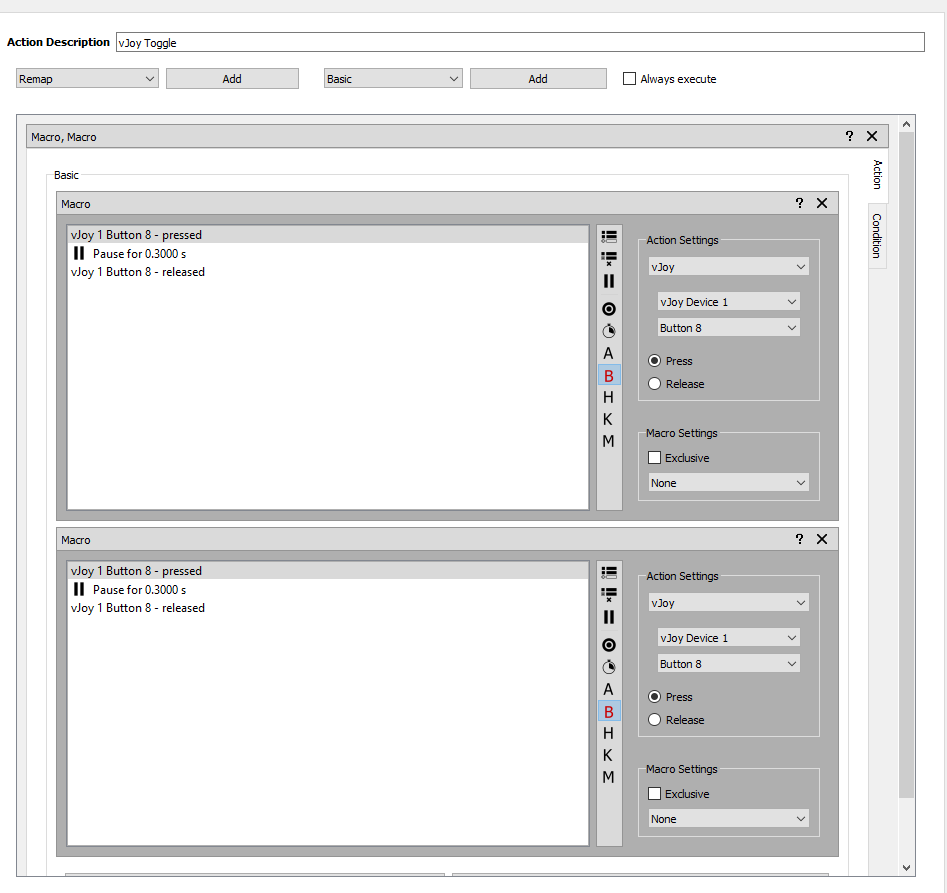Remove the second Macro panel with its X
Screen dimensions: 947x893
click(x=822, y=539)
